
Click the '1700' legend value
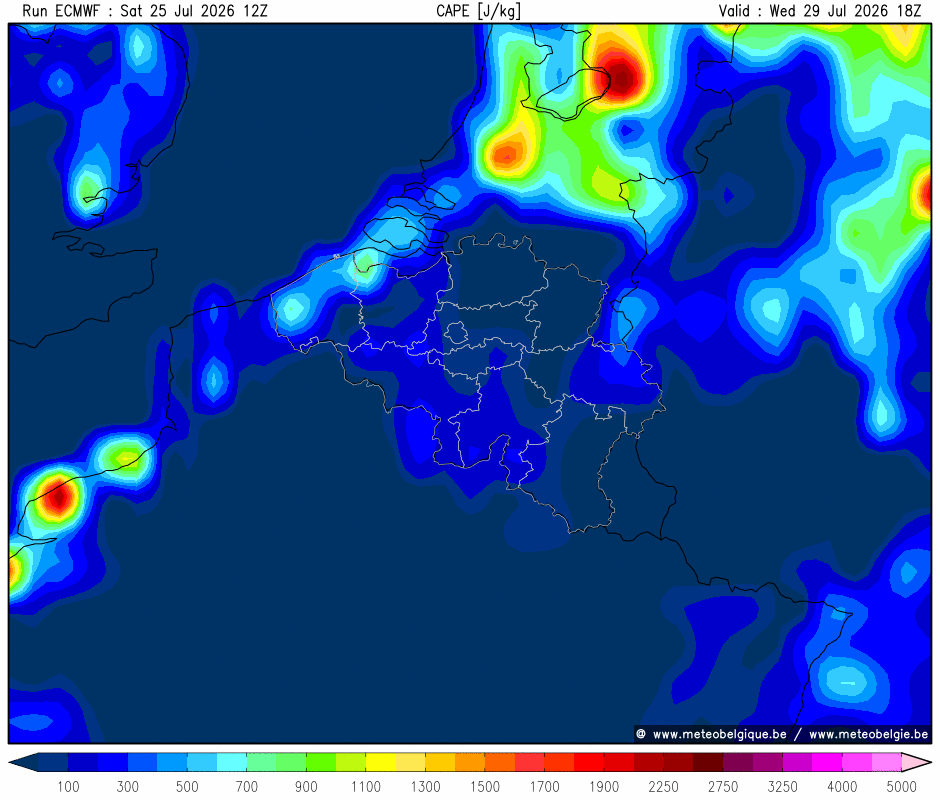coord(544,787)
